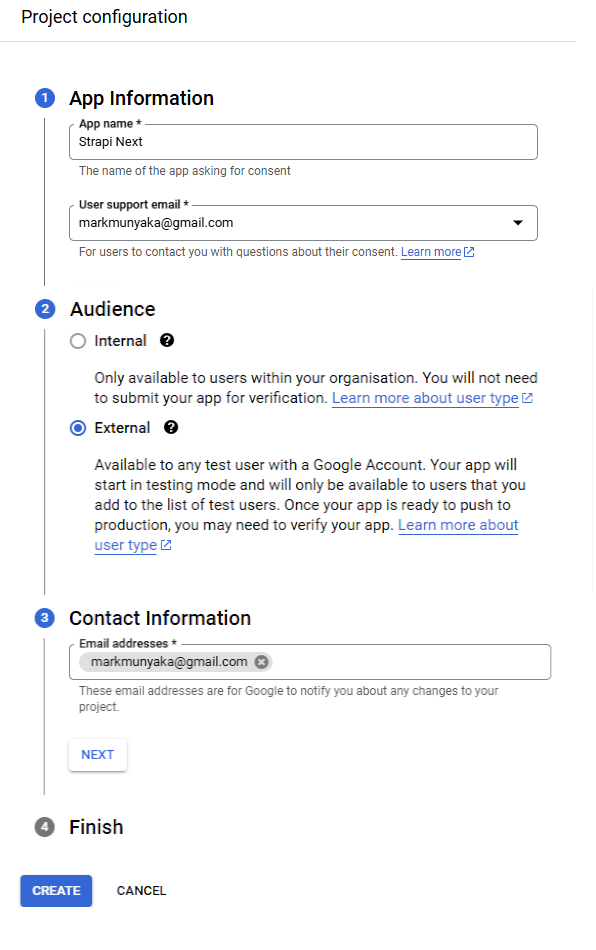Screen dimensions: 596x950
Task: Expand the App Information step heading
Action: (142, 98)
